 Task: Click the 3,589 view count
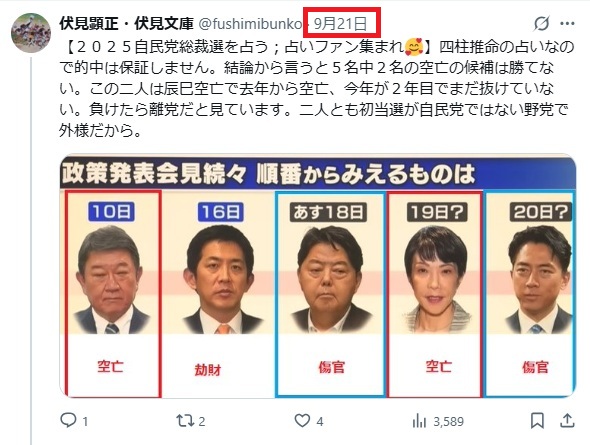click(x=449, y=422)
